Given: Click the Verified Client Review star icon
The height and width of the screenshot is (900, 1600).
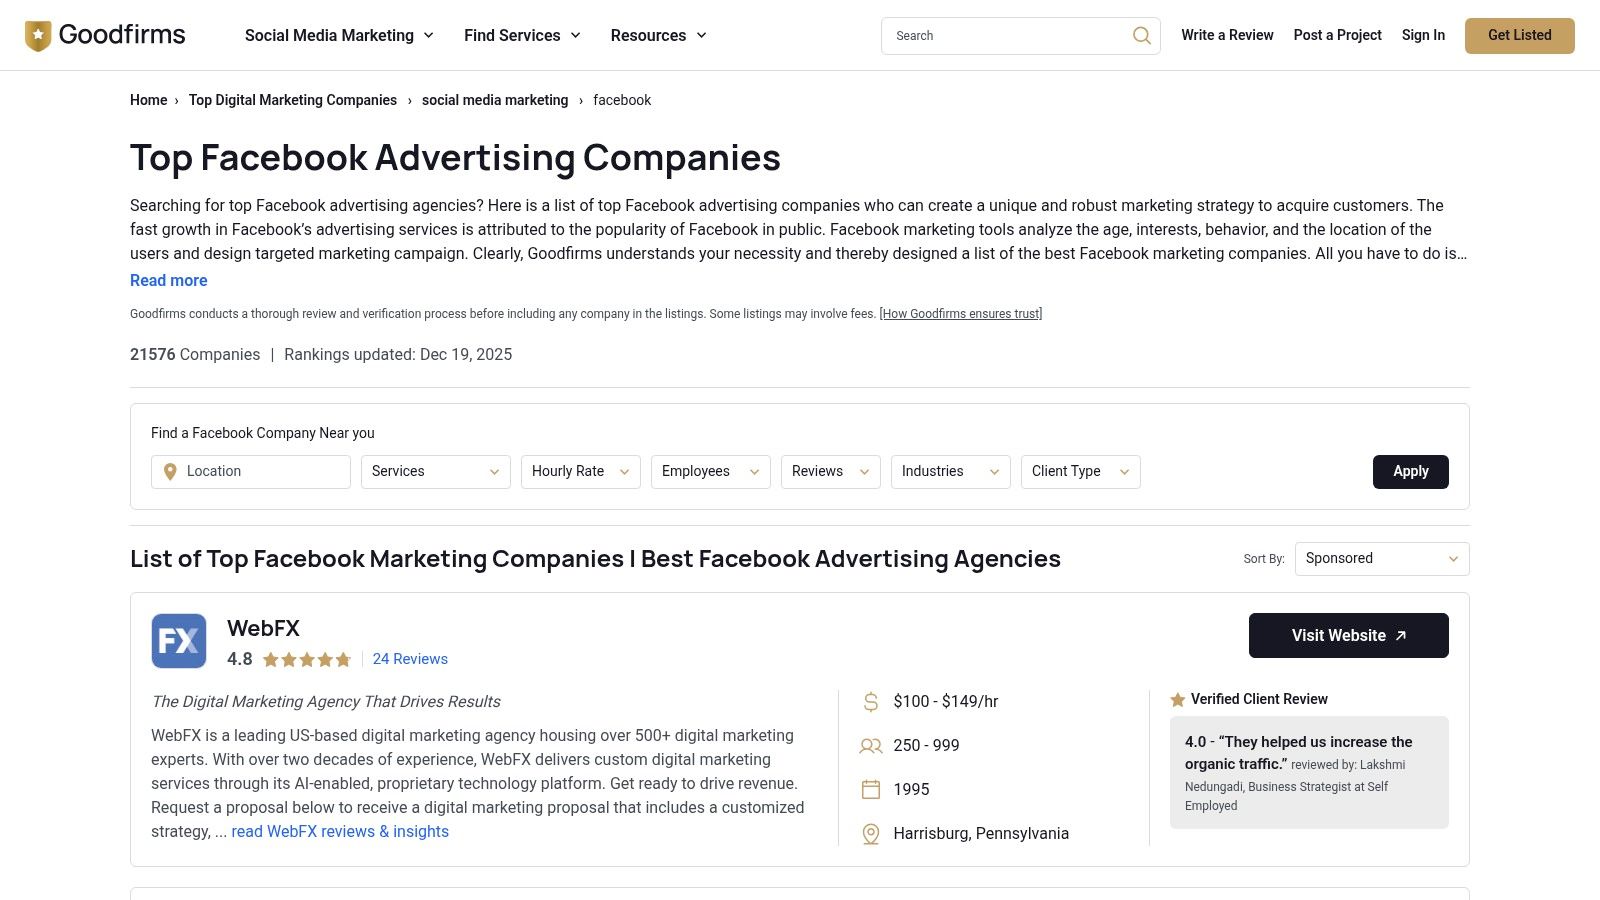Looking at the screenshot, I should point(1176,699).
